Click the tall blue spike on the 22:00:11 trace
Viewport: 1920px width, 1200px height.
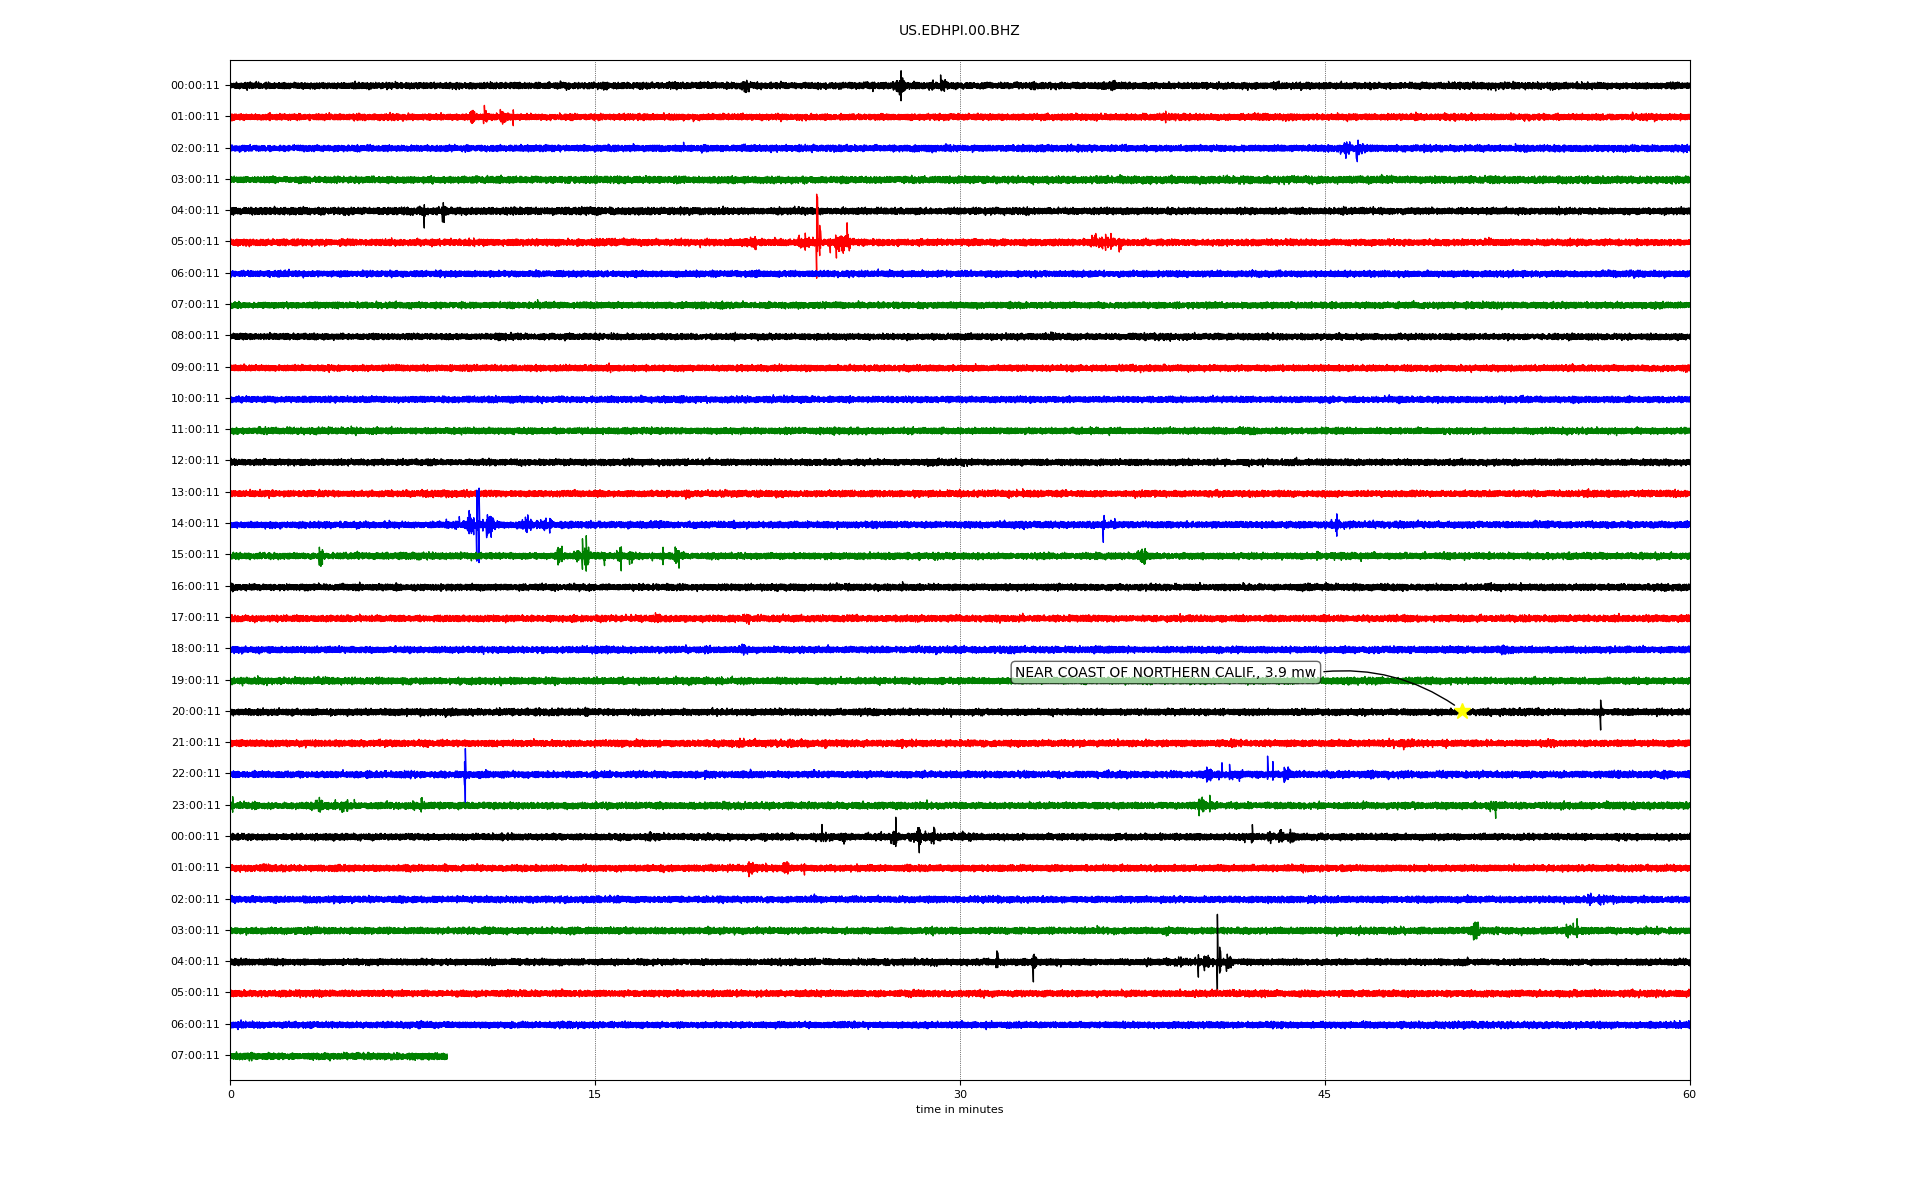[465, 775]
